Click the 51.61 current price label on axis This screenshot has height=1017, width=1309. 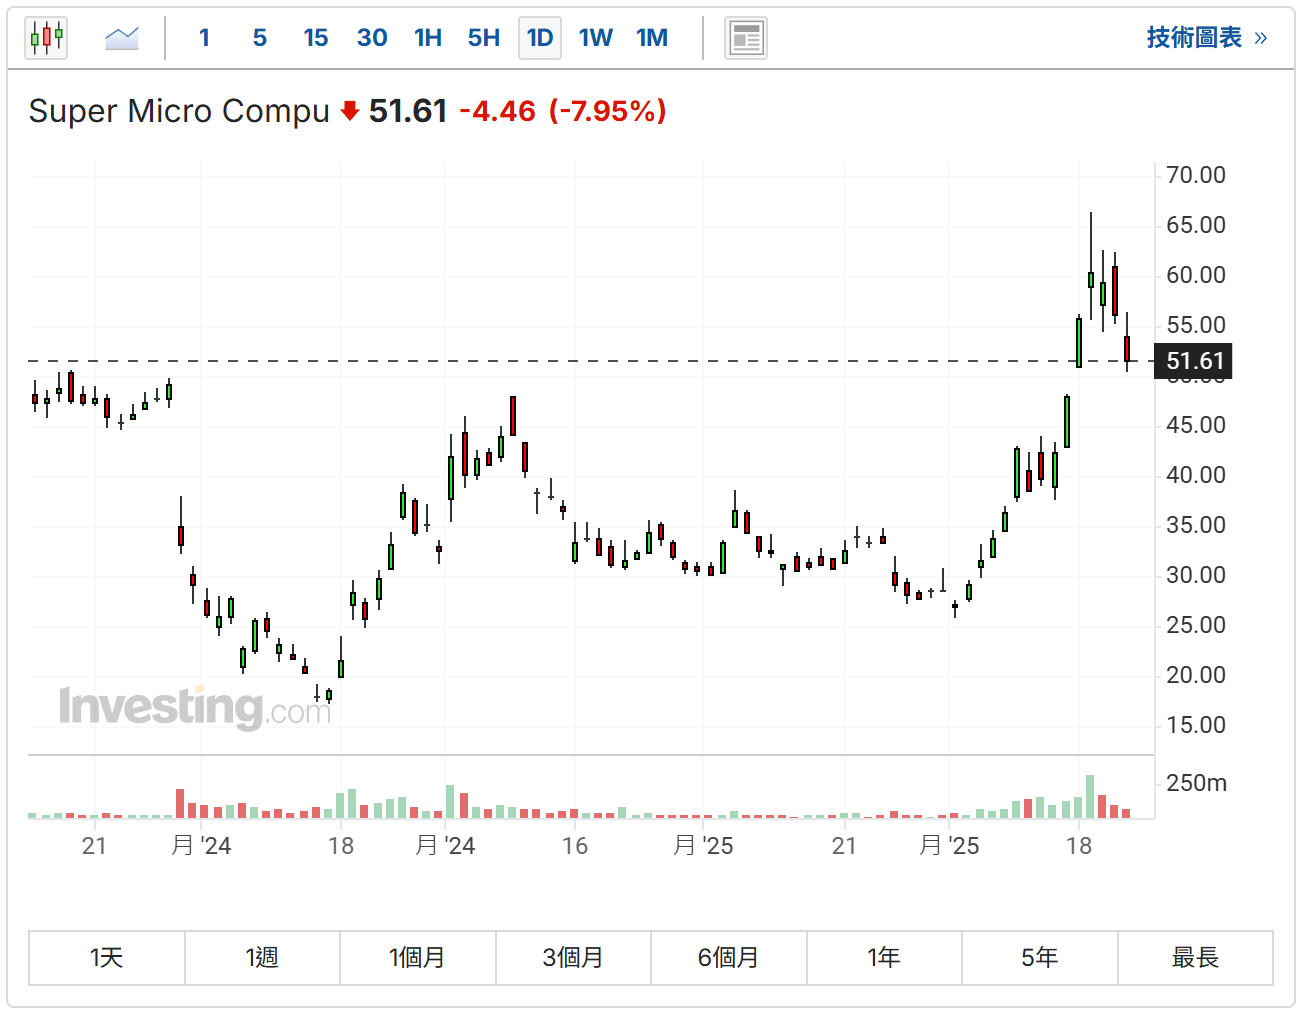point(1194,361)
